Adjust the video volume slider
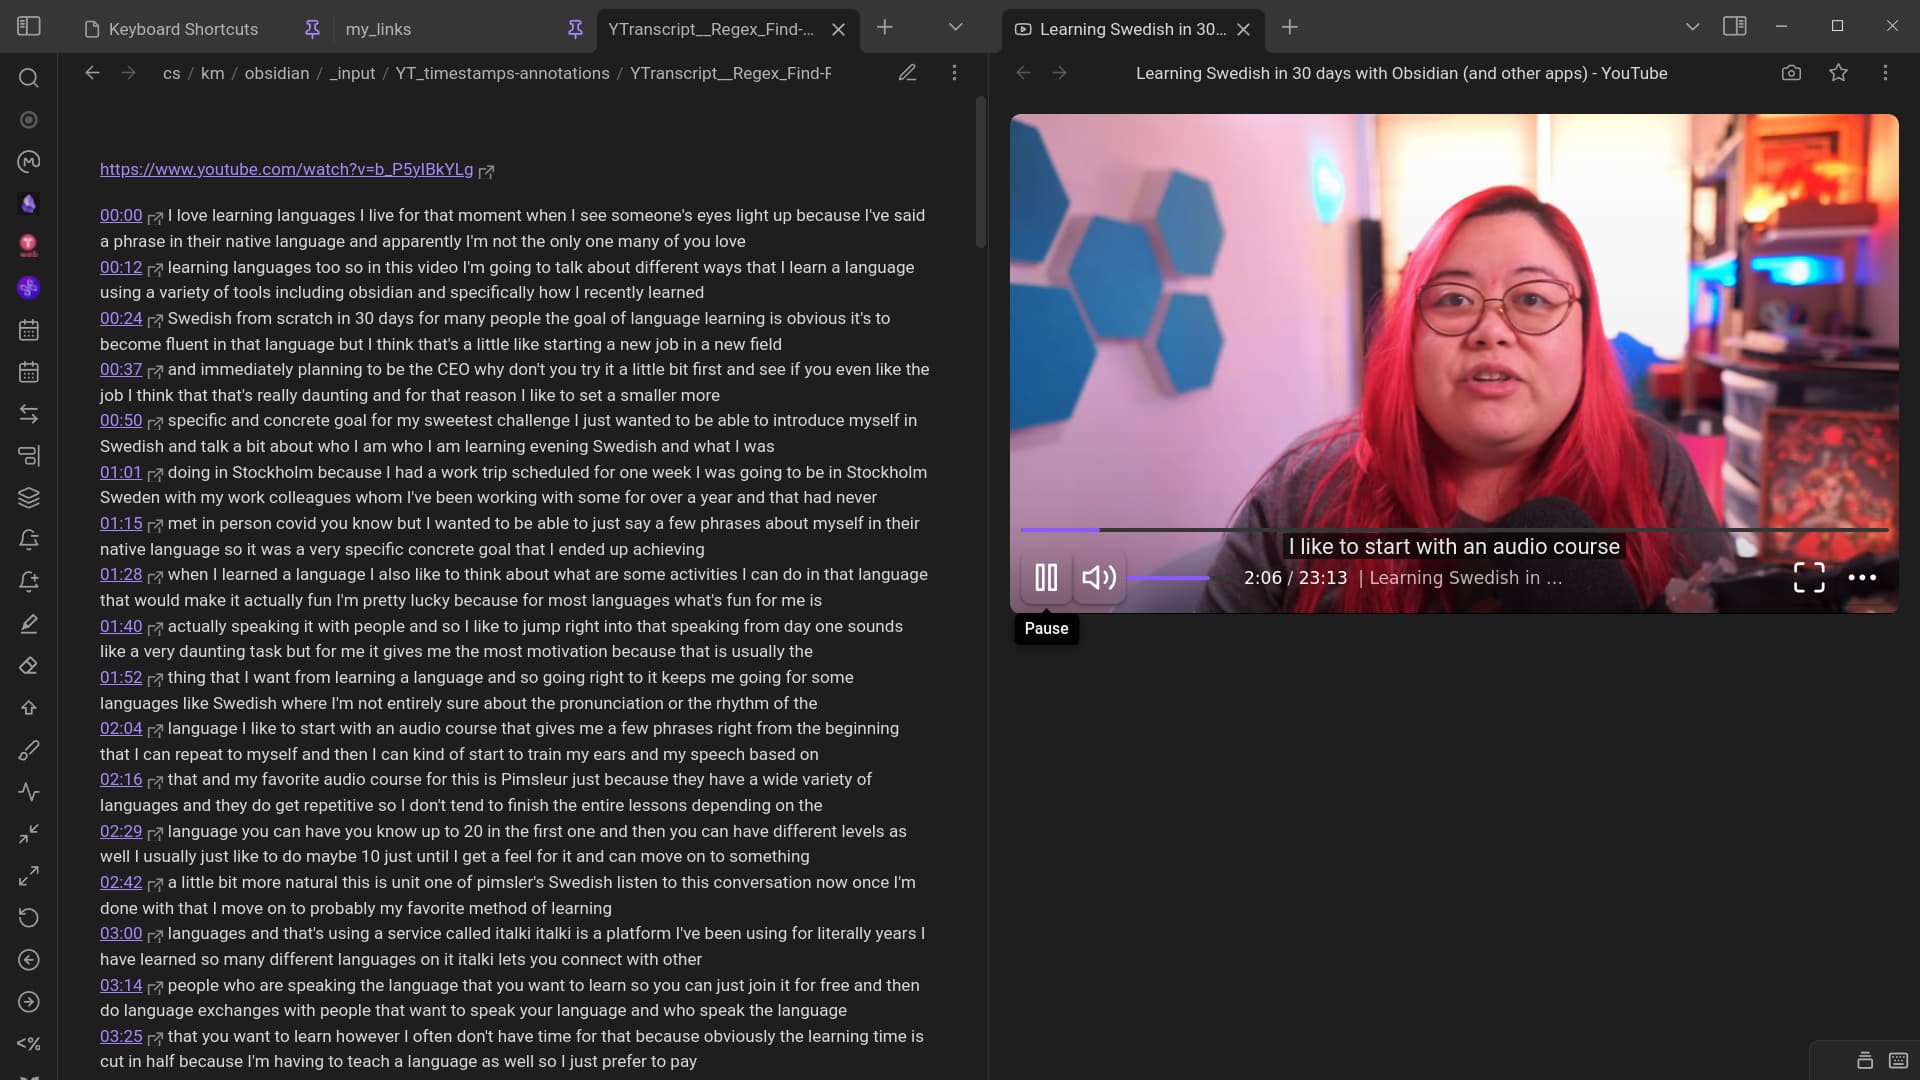The image size is (1920, 1080). click(x=1168, y=578)
